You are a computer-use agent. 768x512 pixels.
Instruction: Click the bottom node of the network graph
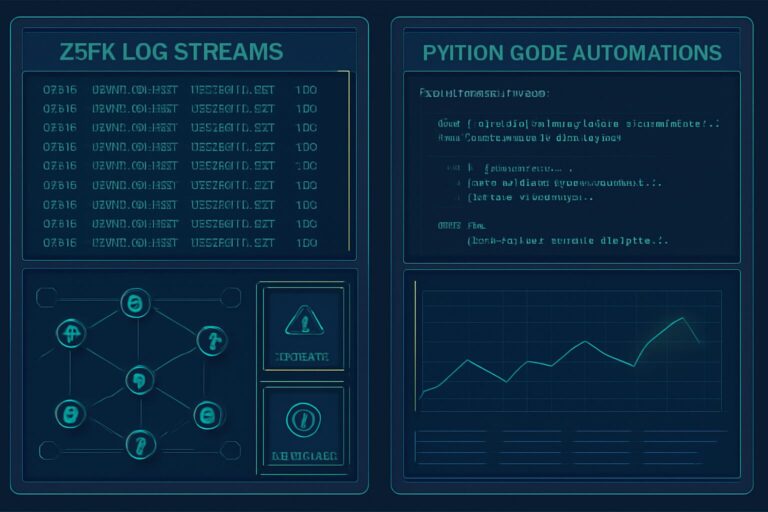[x=141, y=445]
